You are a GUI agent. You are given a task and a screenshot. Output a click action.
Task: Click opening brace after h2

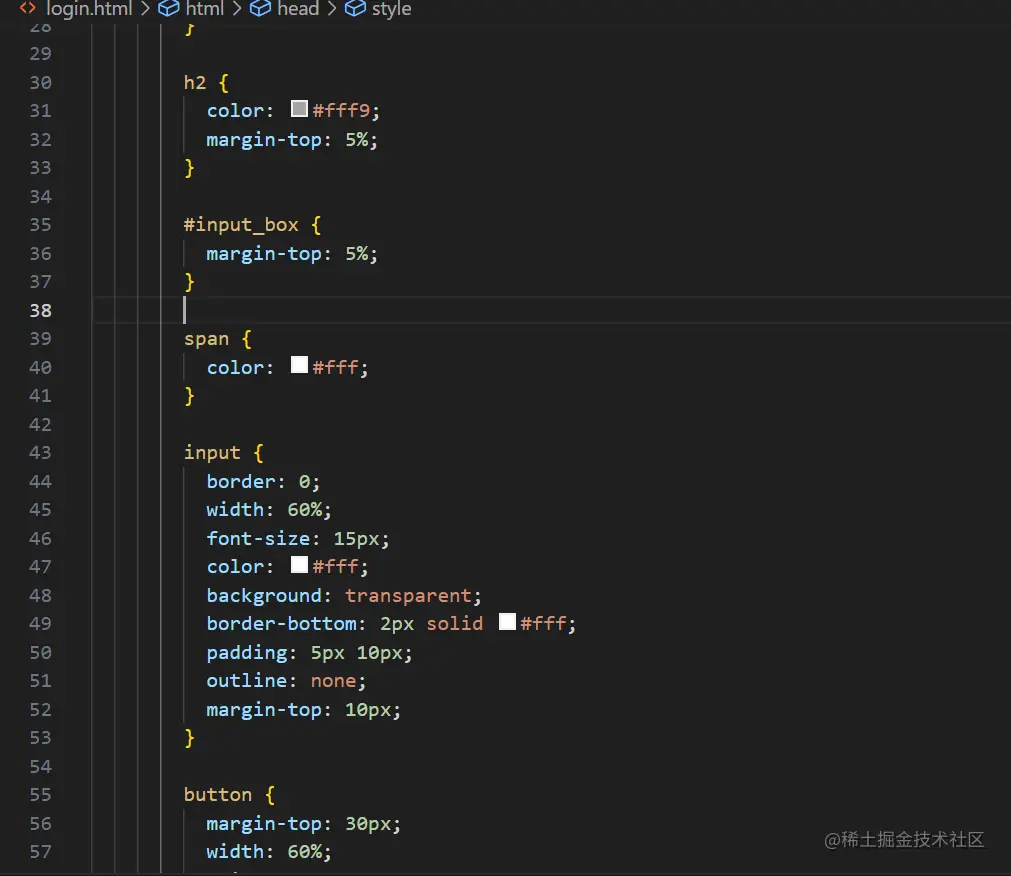[x=223, y=83]
